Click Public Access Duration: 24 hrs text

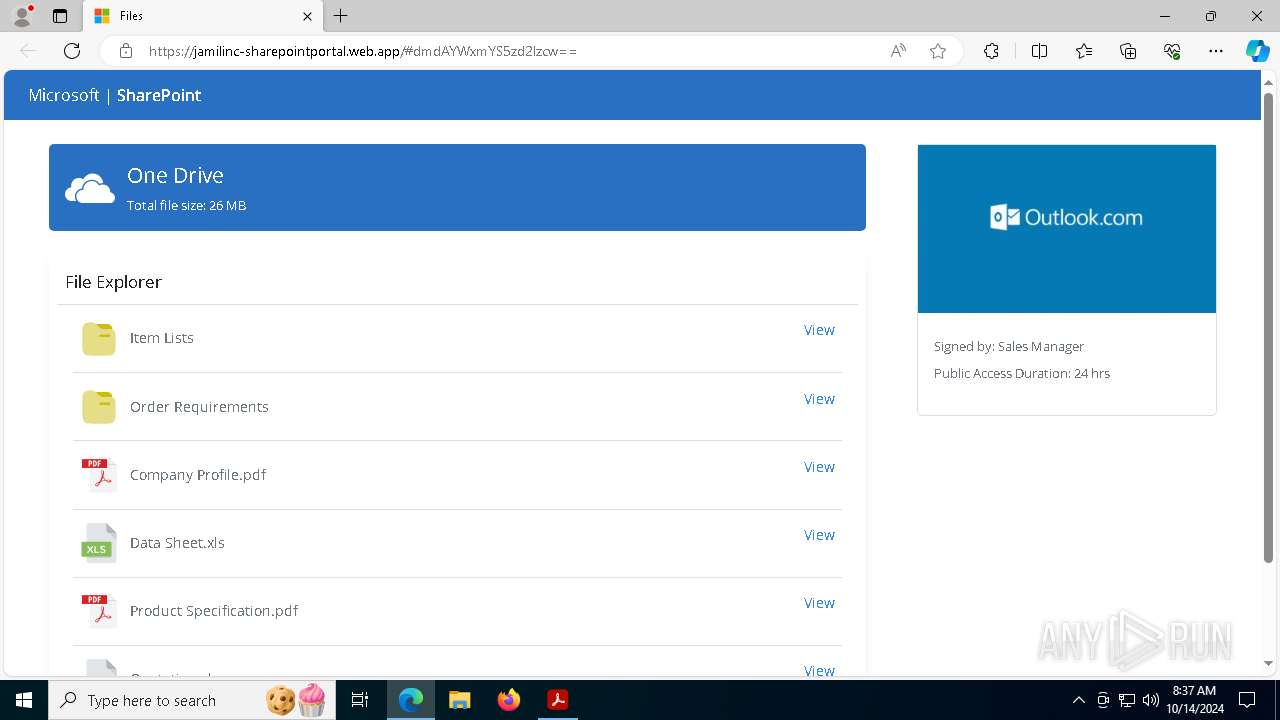tap(1022, 373)
